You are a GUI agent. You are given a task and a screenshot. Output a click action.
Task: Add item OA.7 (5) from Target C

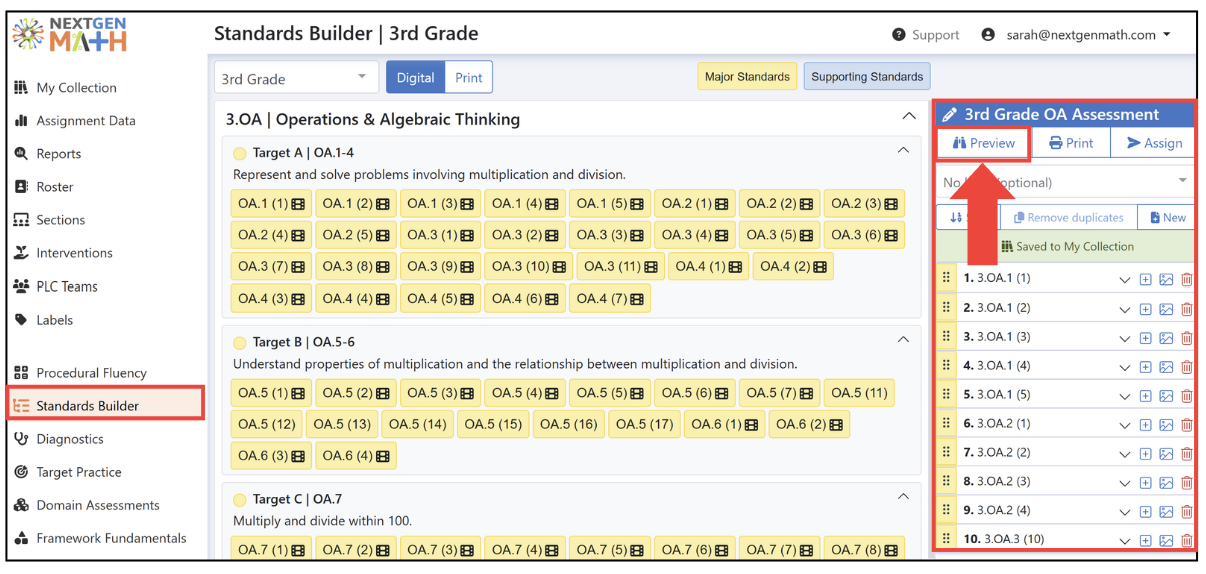(x=610, y=550)
